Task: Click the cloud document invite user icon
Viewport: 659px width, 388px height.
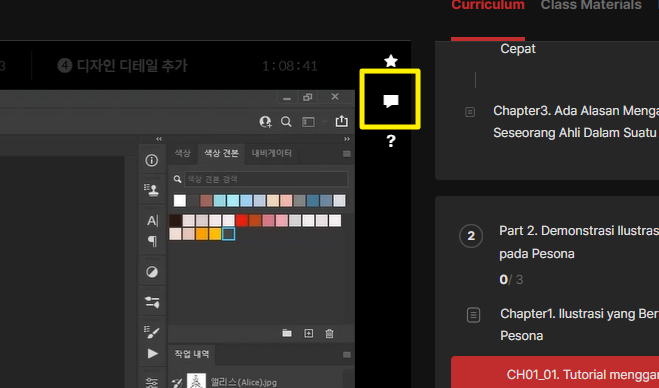Action: coord(266,122)
